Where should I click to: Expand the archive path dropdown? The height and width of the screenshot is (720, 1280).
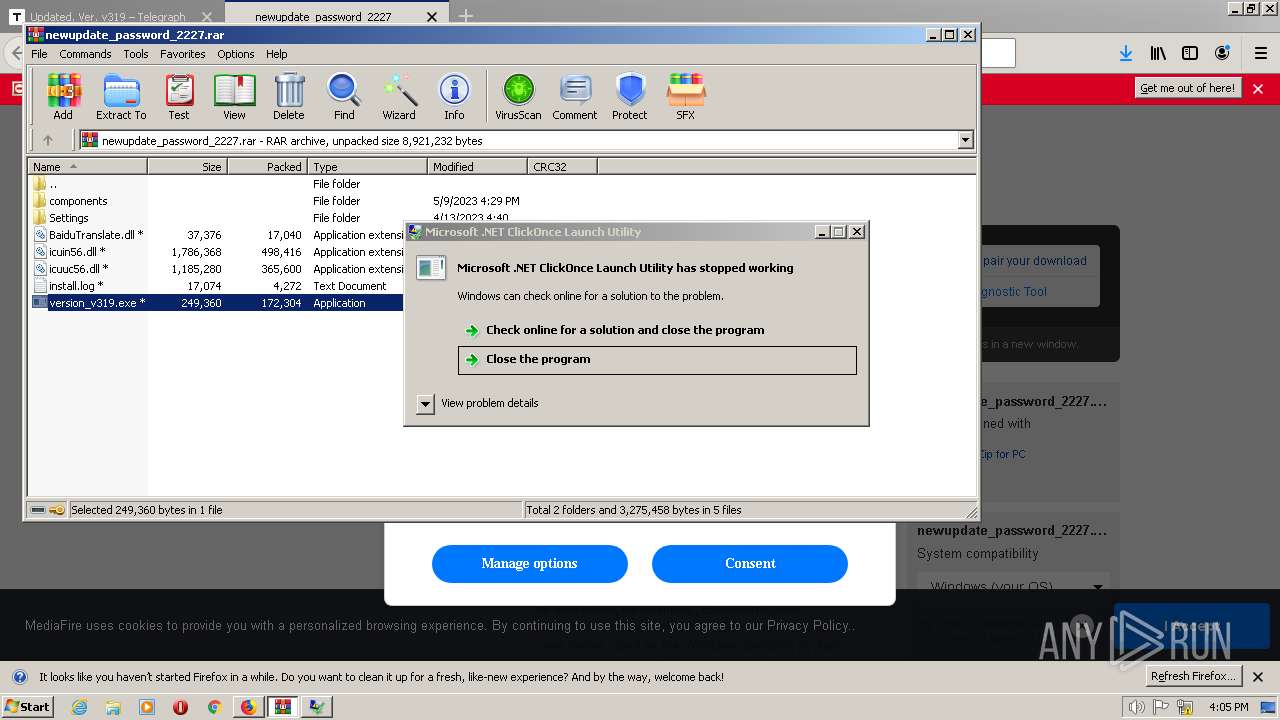(x=965, y=141)
